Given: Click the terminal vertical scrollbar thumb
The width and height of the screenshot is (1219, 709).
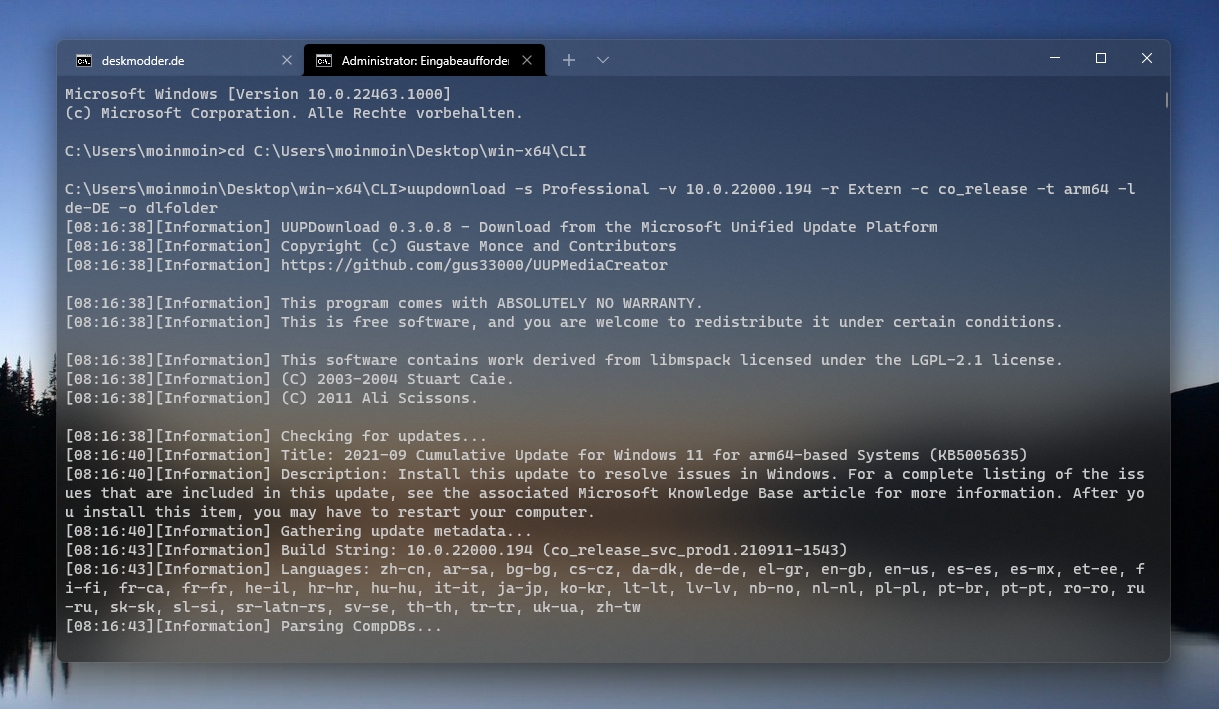Looking at the screenshot, I should 1165,99.
